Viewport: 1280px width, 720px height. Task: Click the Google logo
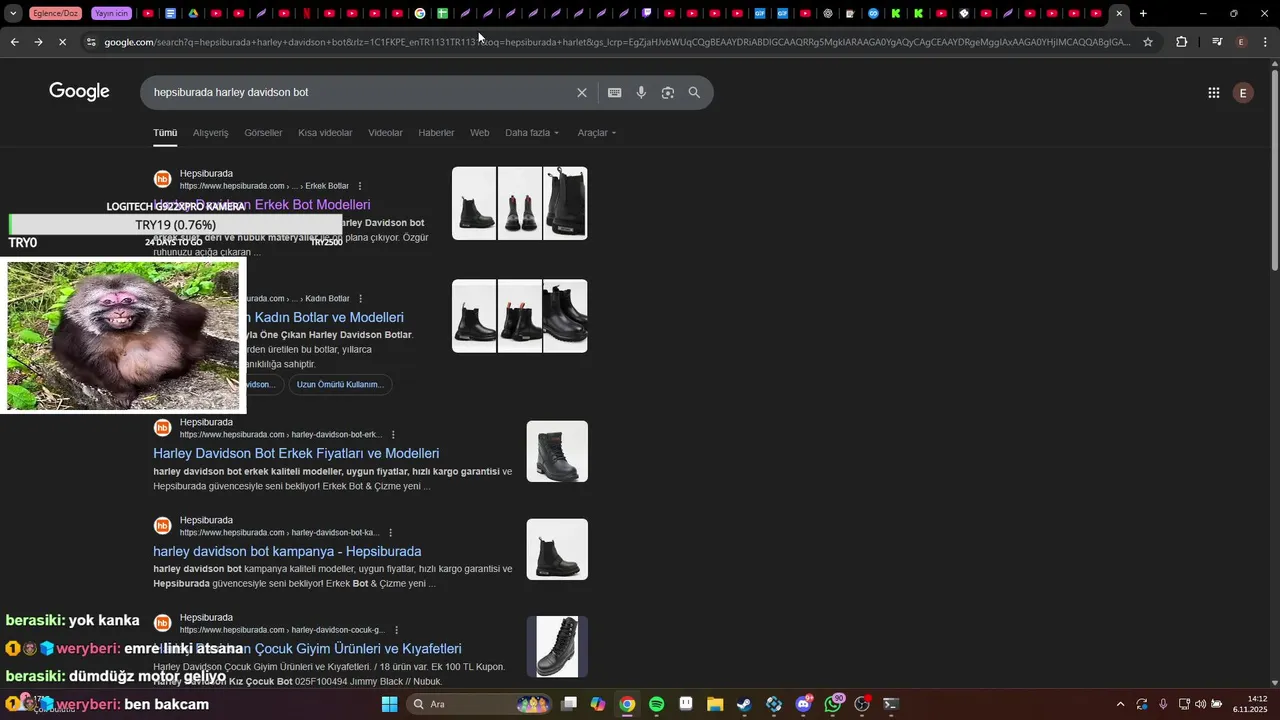coord(79,92)
